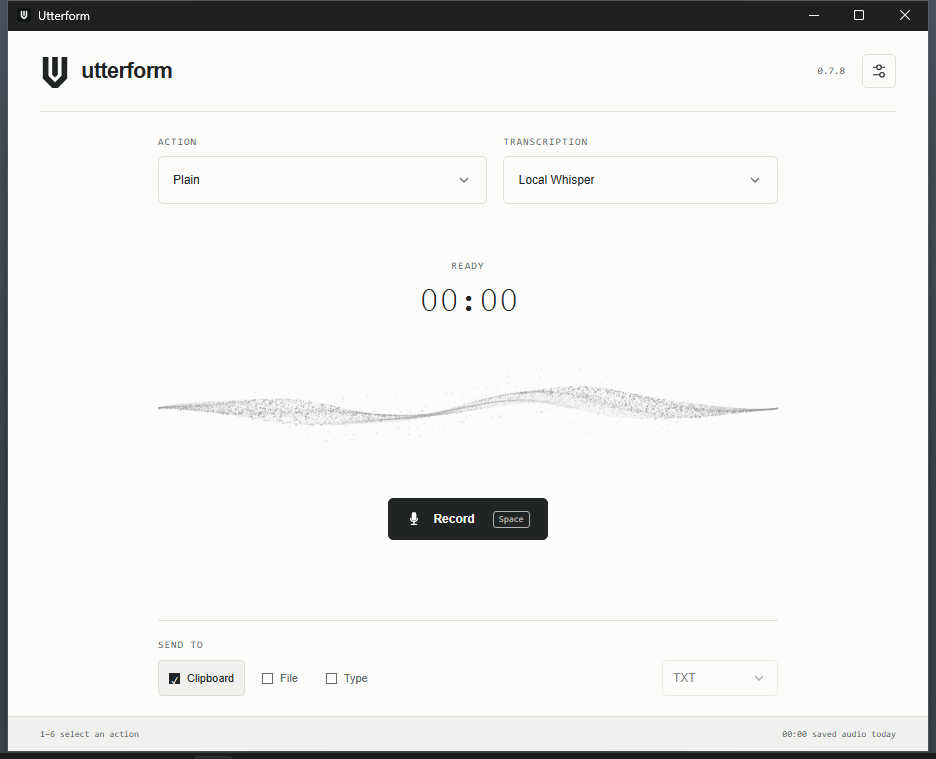This screenshot has height=759, width=936.
Task: Enable the File send-to checkbox
Action: click(x=267, y=678)
